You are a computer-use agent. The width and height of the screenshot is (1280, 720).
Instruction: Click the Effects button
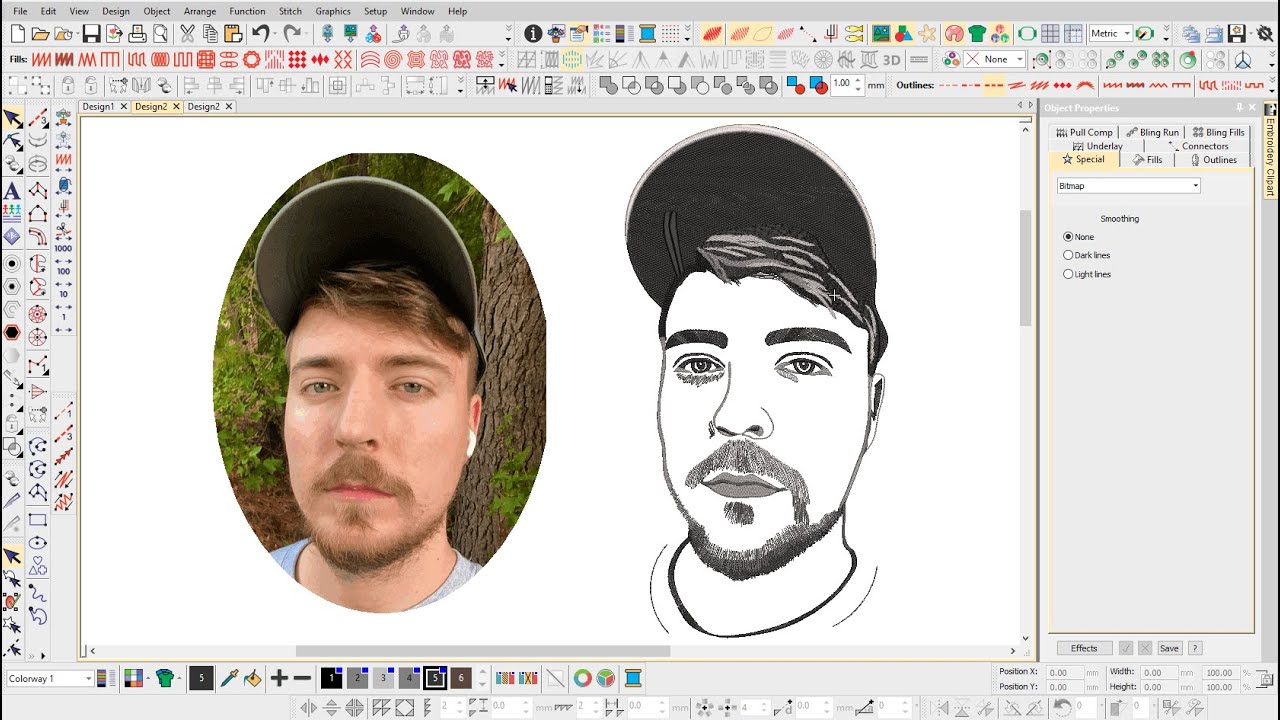[x=1084, y=648]
